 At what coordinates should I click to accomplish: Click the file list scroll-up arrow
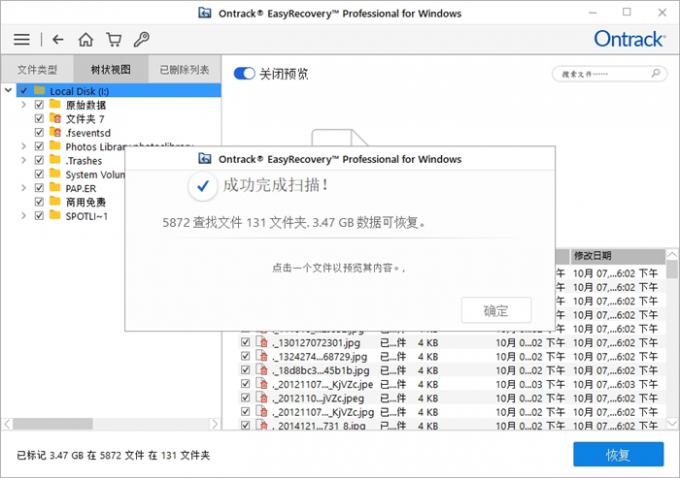tap(671, 254)
